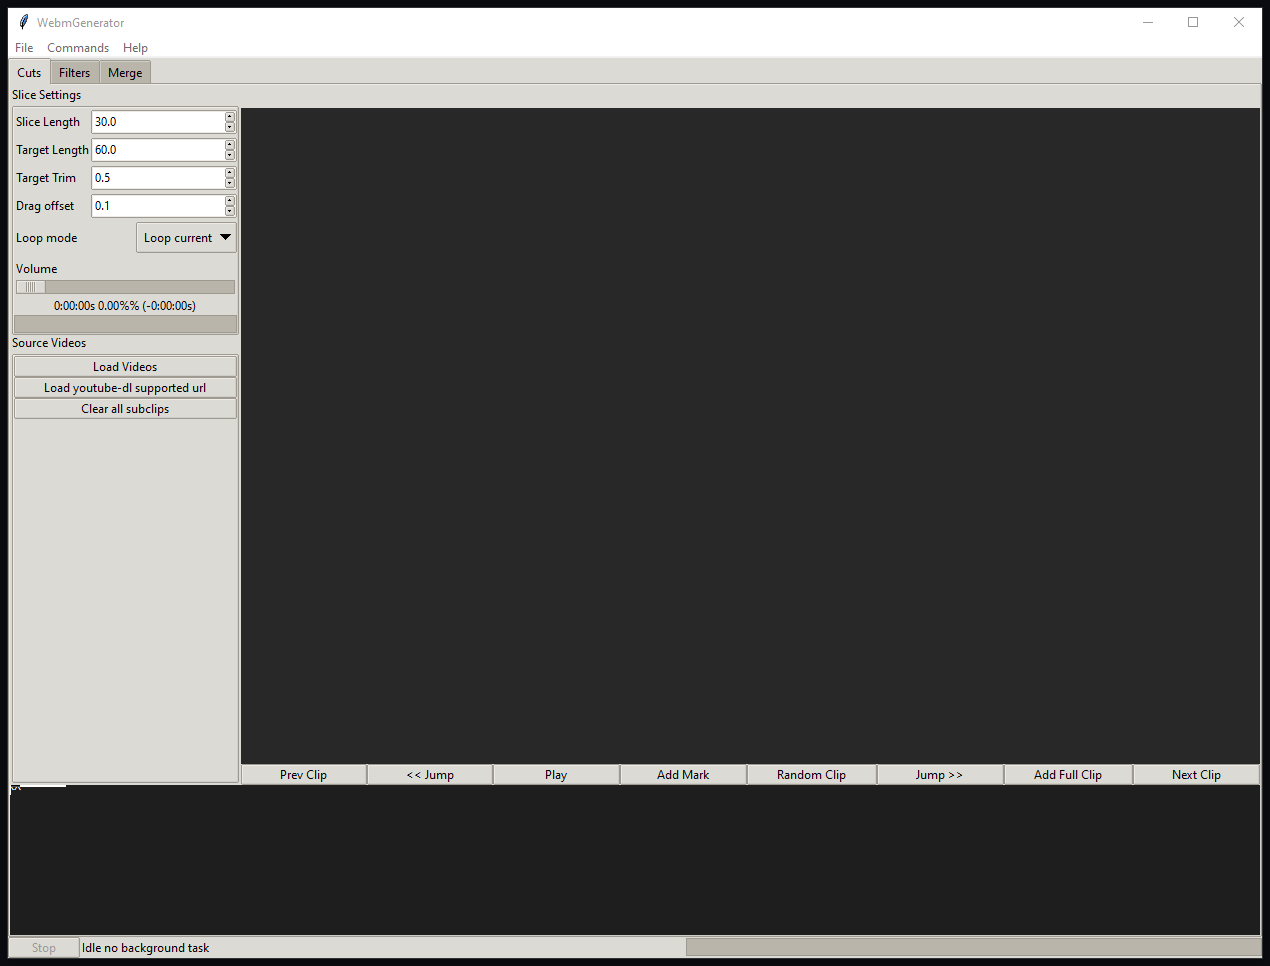
Task: Click the Add Mark button
Action: point(683,775)
